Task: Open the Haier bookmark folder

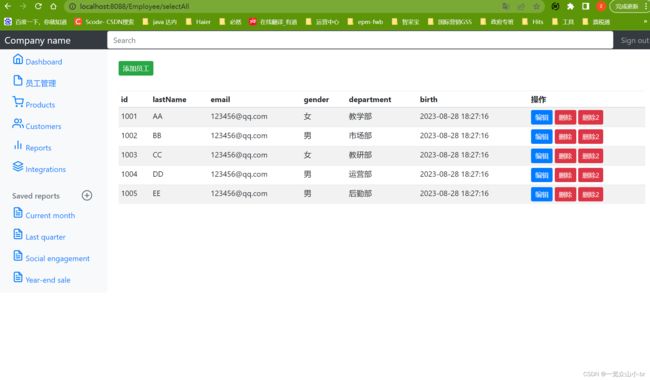Action: [x=199, y=22]
